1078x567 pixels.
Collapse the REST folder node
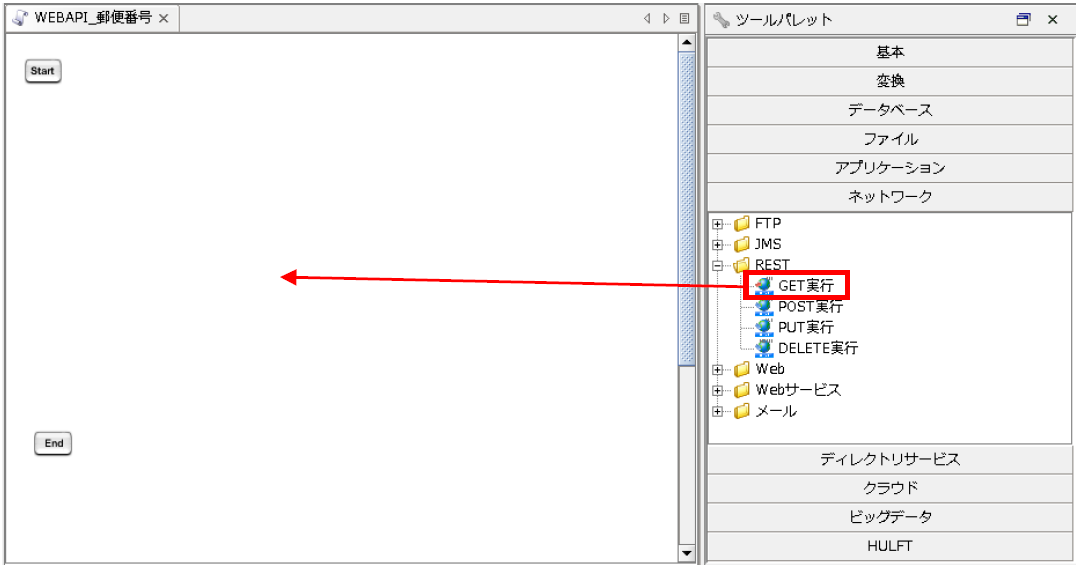[x=717, y=266]
